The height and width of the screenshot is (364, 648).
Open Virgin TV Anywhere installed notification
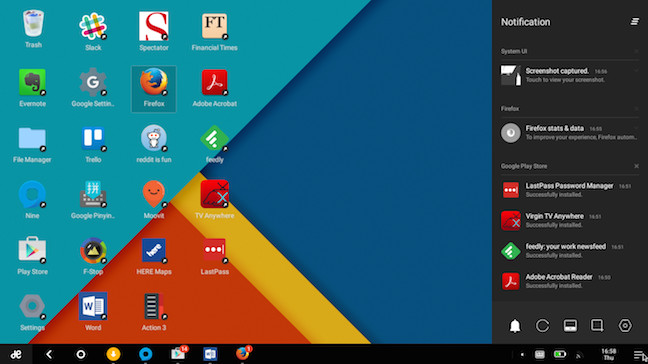tap(569, 221)
